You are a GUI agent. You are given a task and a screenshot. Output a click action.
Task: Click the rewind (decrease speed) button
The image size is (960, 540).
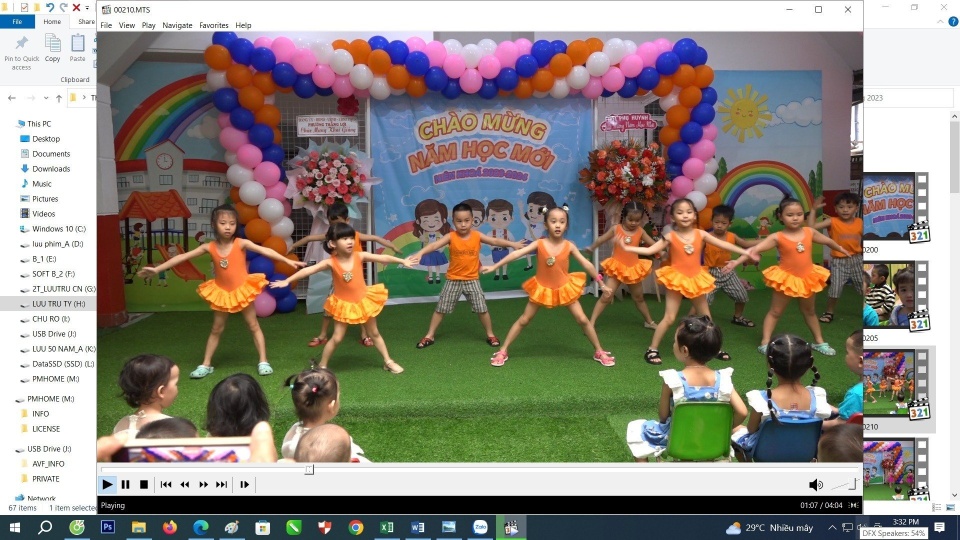click(x=185, y=485)
